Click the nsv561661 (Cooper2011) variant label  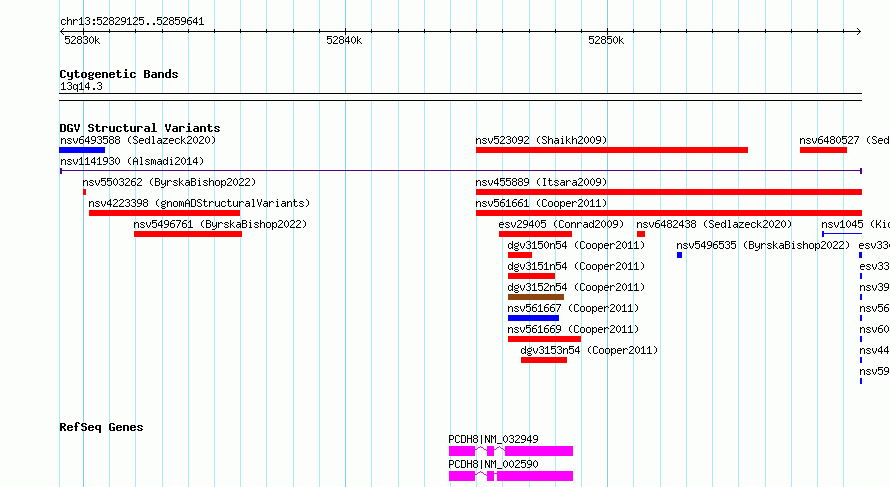click(x=541, y=203)
